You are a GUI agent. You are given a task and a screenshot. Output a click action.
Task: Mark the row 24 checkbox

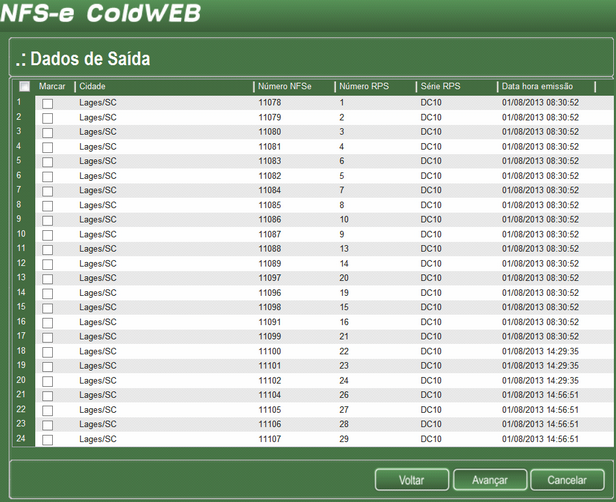click(x=47, y=440)
